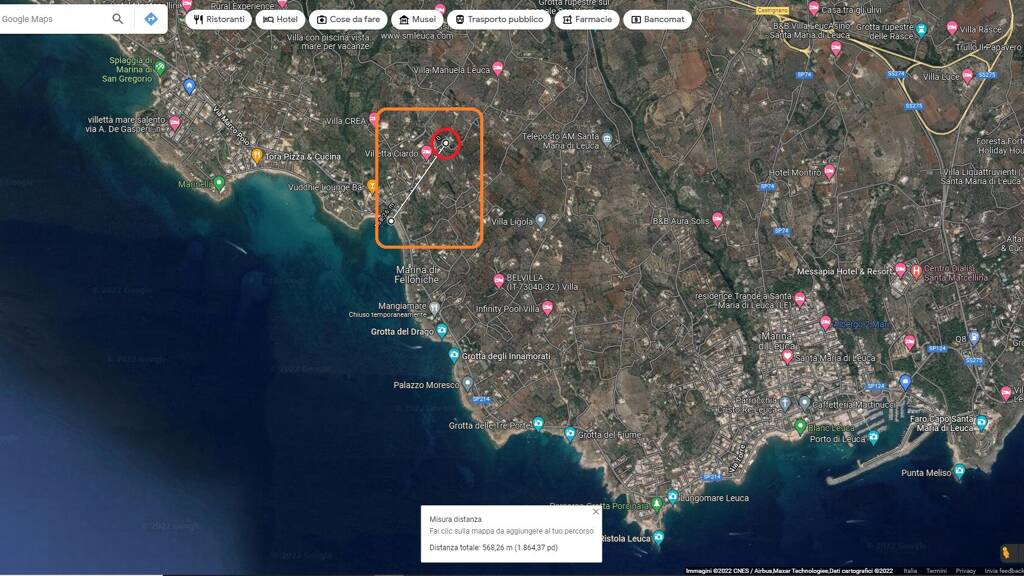Click the Messapia Hotel & Resort pin
The height and width of the screenshot is (576, 1024).
(900, 270)
